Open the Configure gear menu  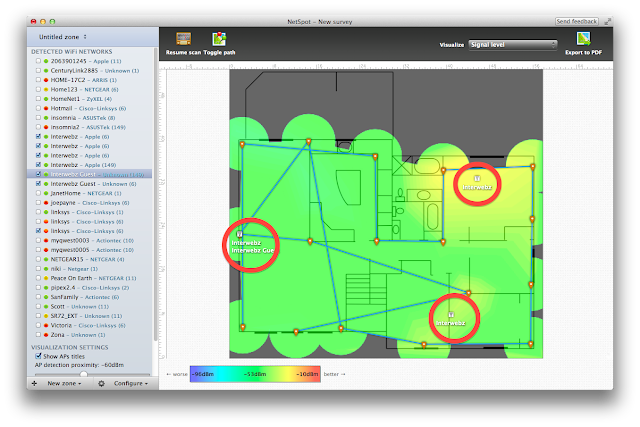pyautogui.click(x=123, y=383)
